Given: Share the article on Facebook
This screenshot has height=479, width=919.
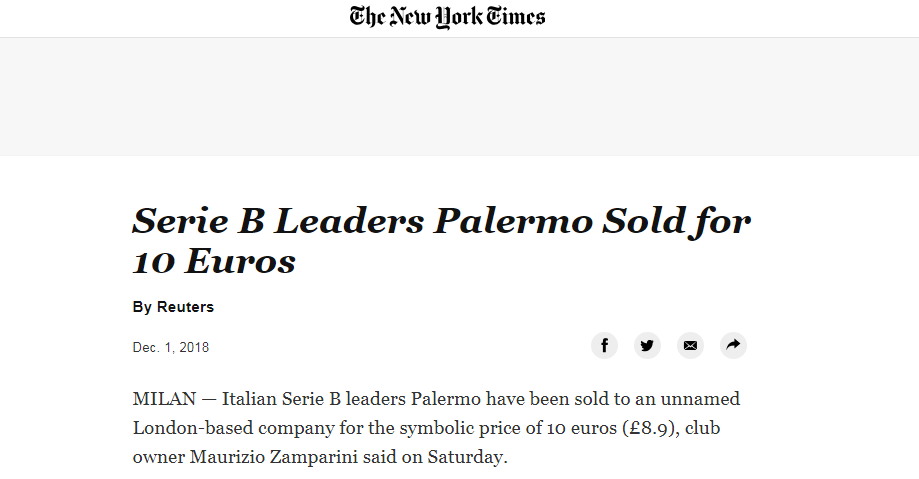Looking at the screenshot, I should point(604,346).
